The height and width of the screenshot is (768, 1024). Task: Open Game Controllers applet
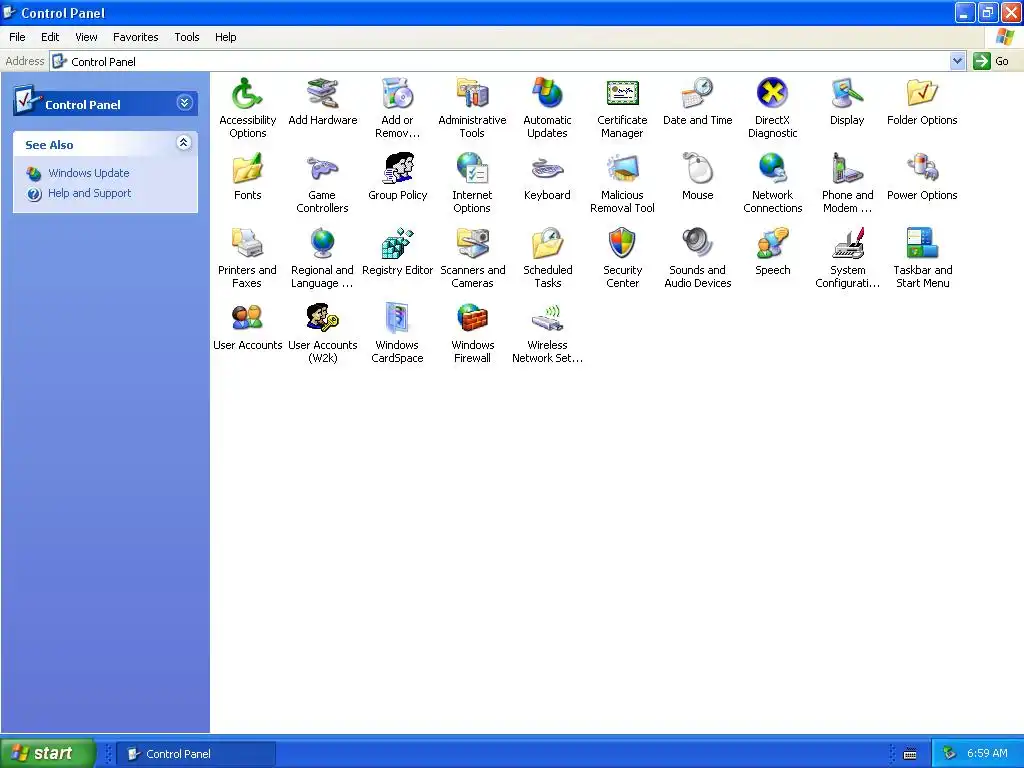(x=323, y=183)
